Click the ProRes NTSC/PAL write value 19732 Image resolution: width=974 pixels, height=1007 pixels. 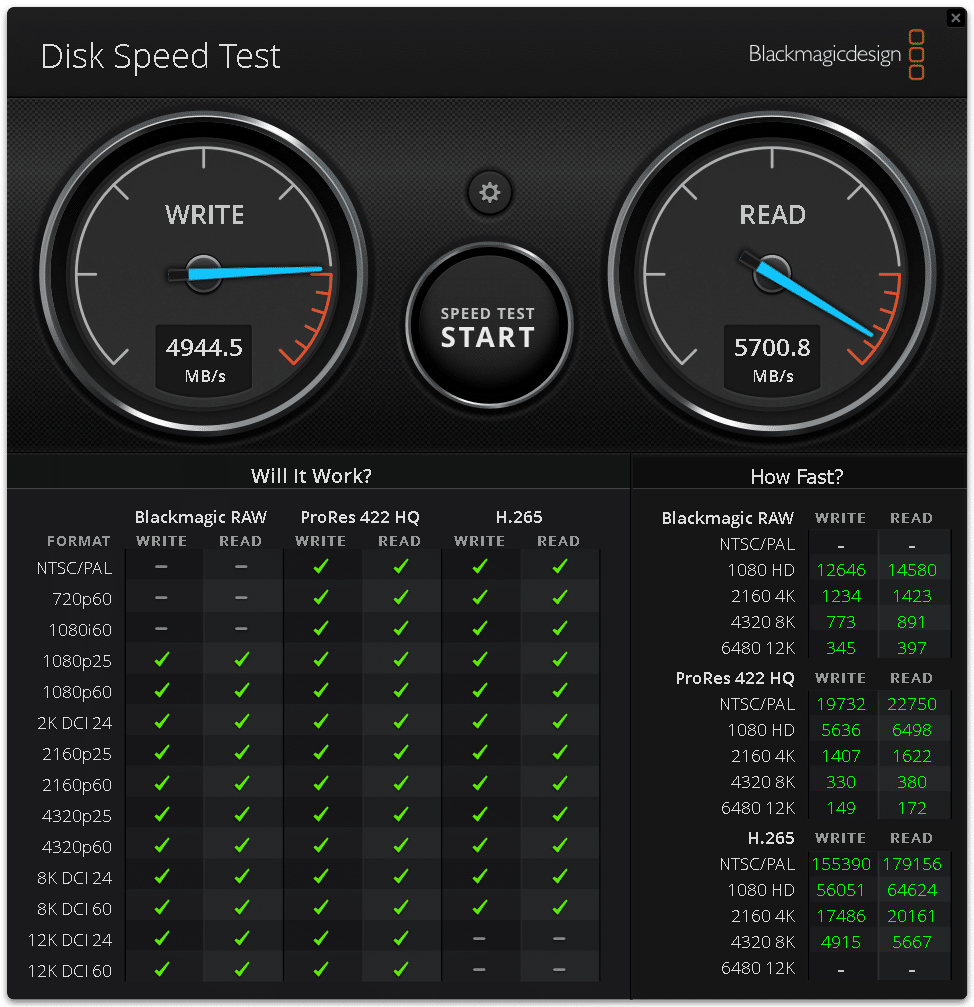tap(841, 704)
